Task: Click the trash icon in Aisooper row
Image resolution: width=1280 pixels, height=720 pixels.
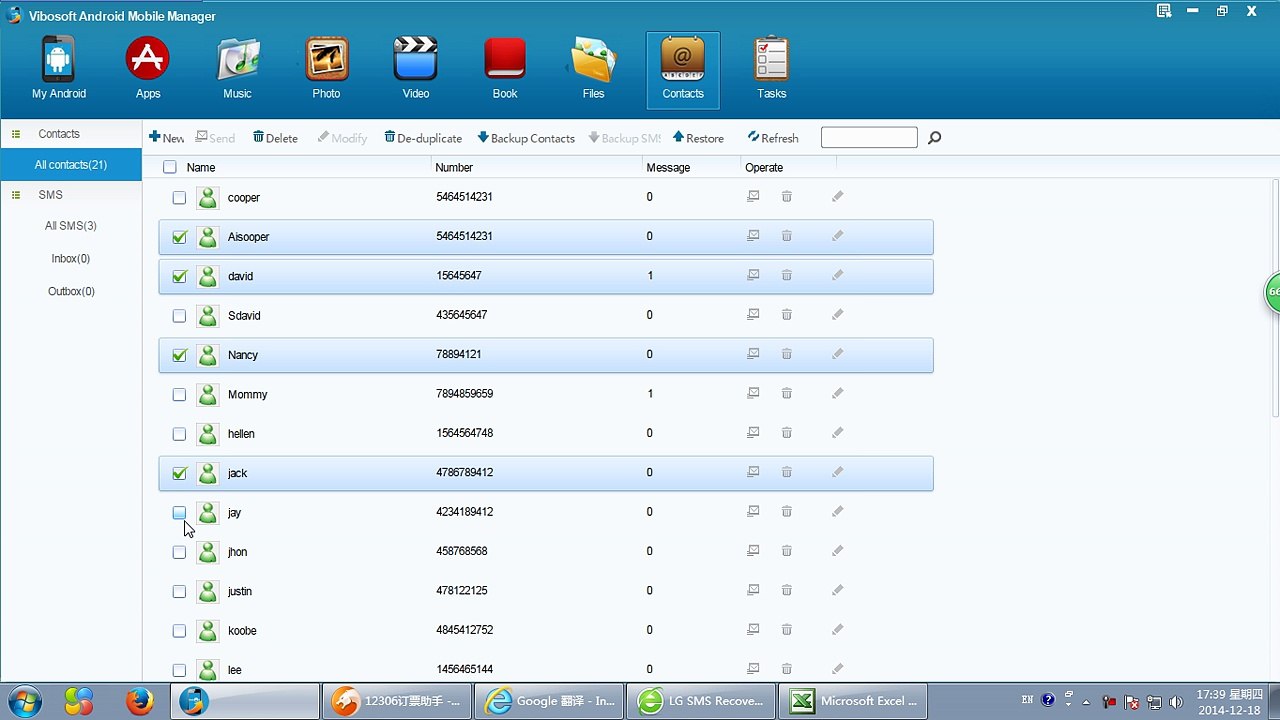Action: [787, 236]
